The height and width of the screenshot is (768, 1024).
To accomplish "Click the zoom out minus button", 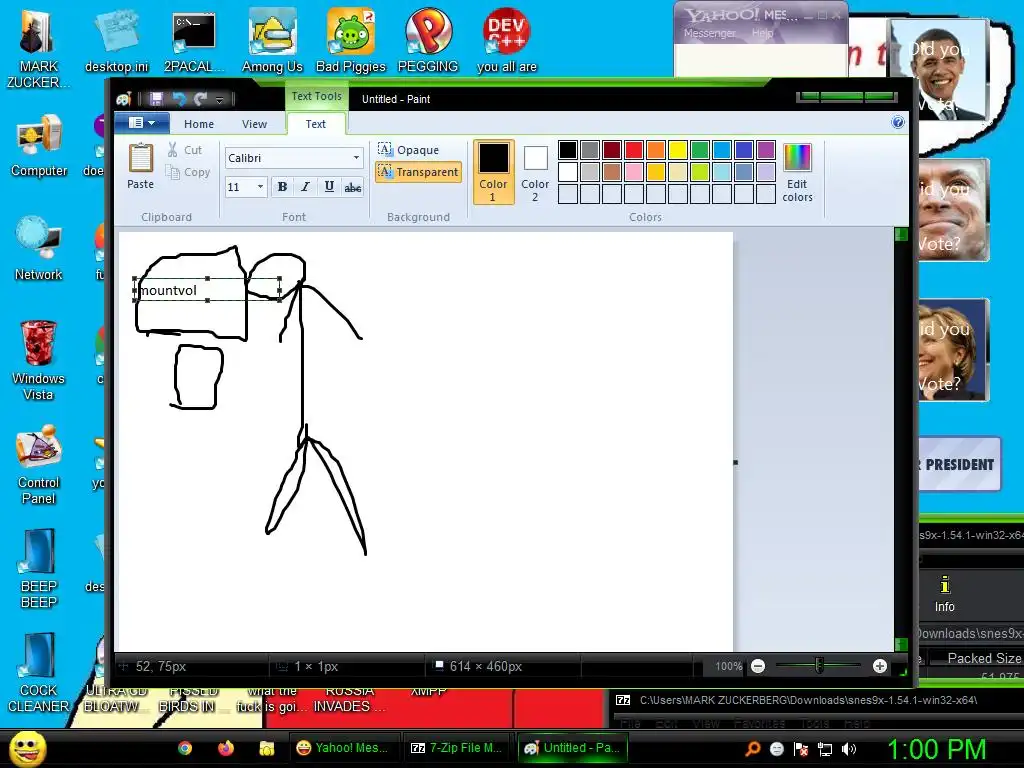I will coord(758,666).
